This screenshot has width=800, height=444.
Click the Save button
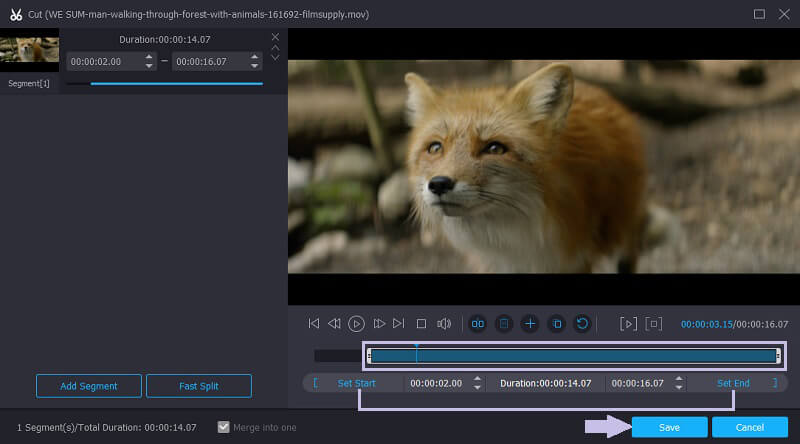[x=669, y=427]
